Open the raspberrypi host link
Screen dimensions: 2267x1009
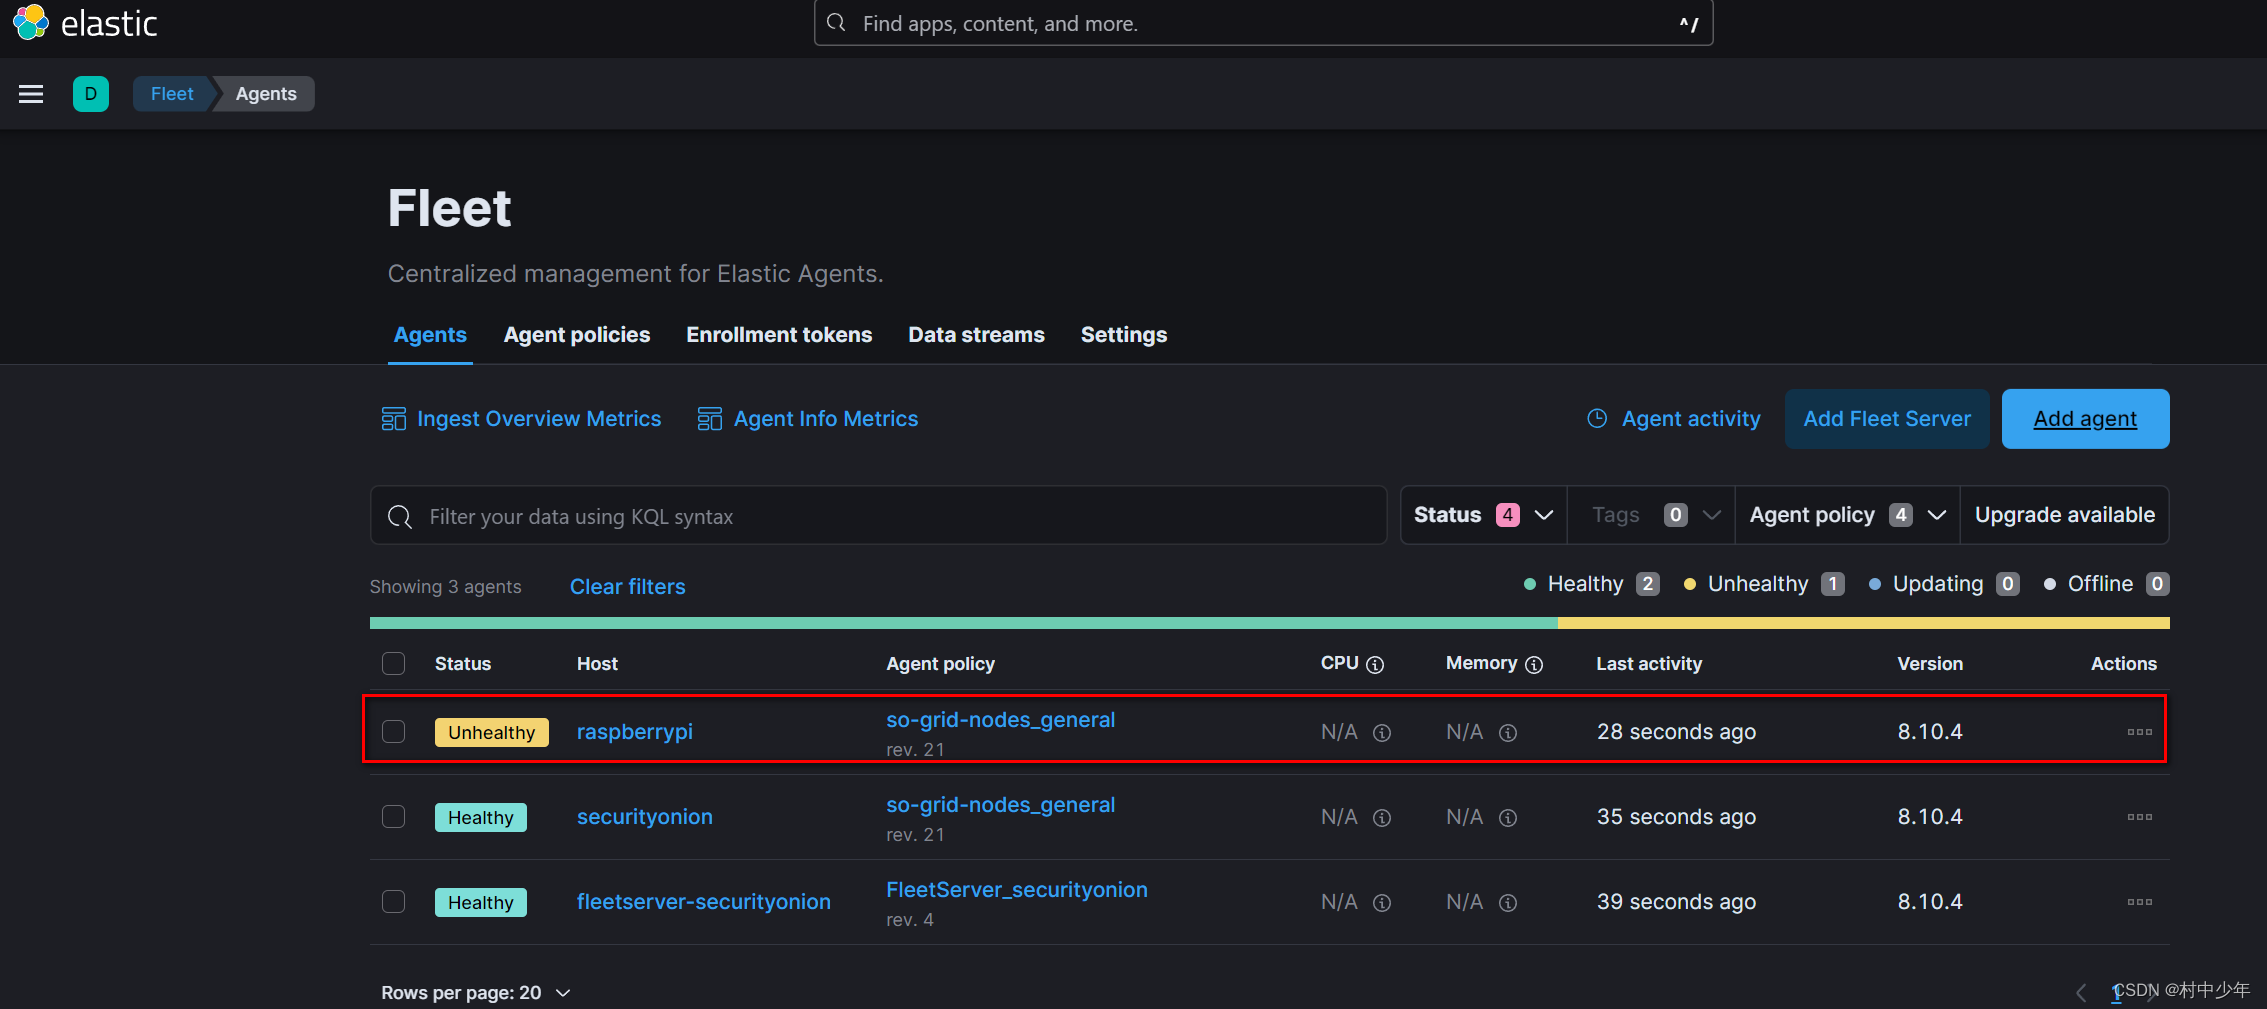[x=635, y=732]
